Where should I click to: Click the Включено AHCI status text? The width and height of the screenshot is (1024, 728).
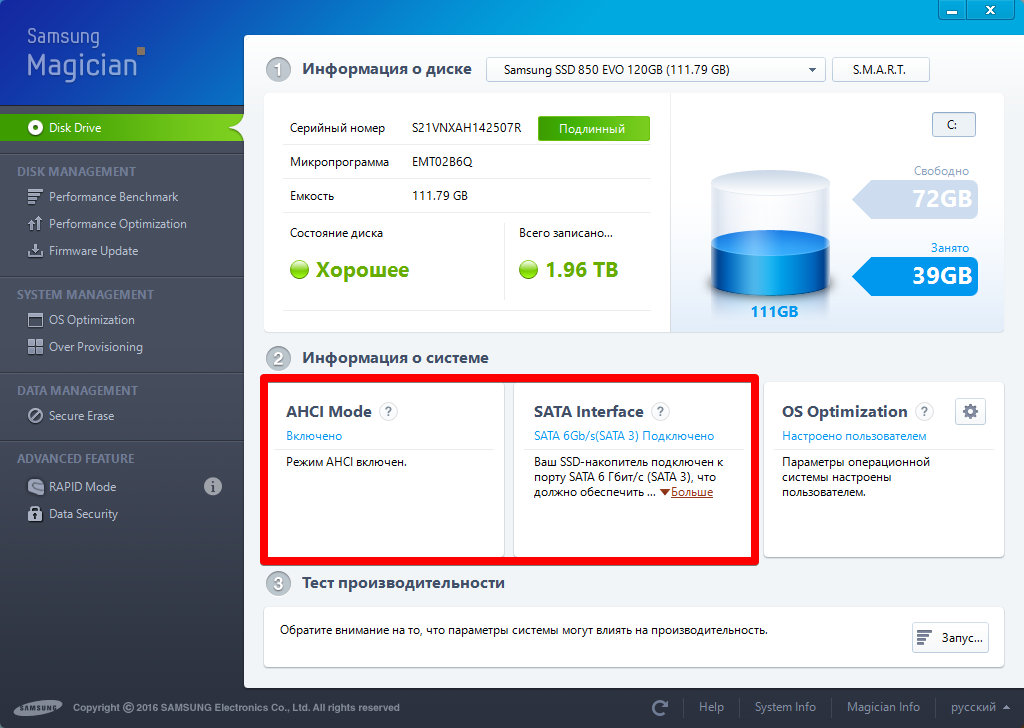(313, 436)
